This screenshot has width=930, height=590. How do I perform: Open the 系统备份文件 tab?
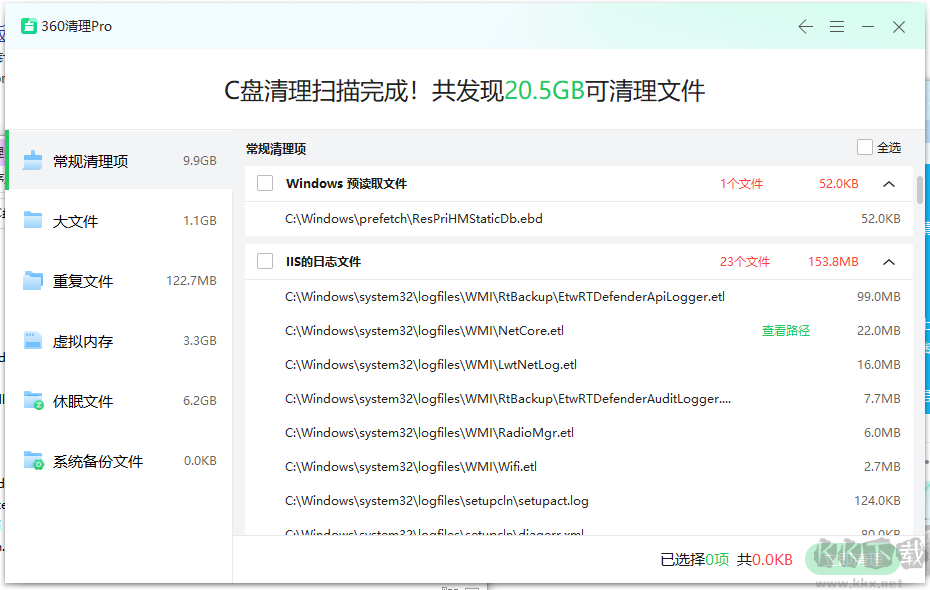point(120,461)
